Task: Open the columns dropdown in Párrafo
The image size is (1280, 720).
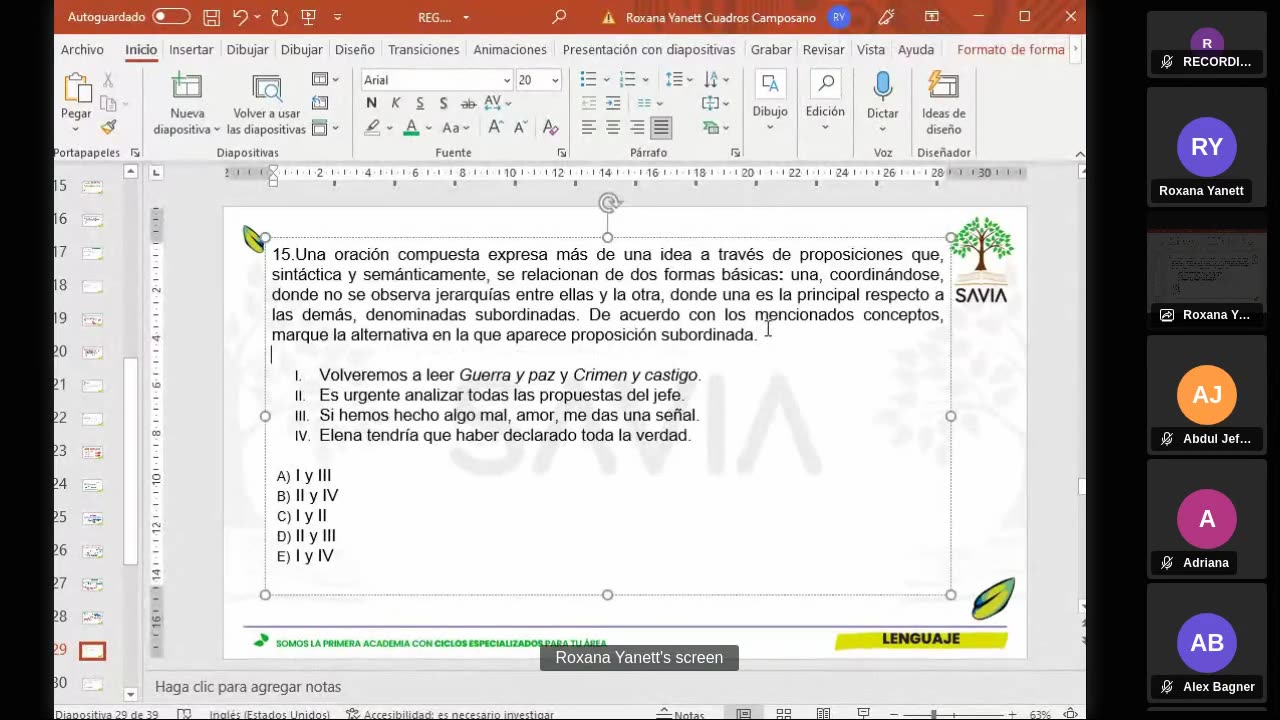Action: [650, 103]
